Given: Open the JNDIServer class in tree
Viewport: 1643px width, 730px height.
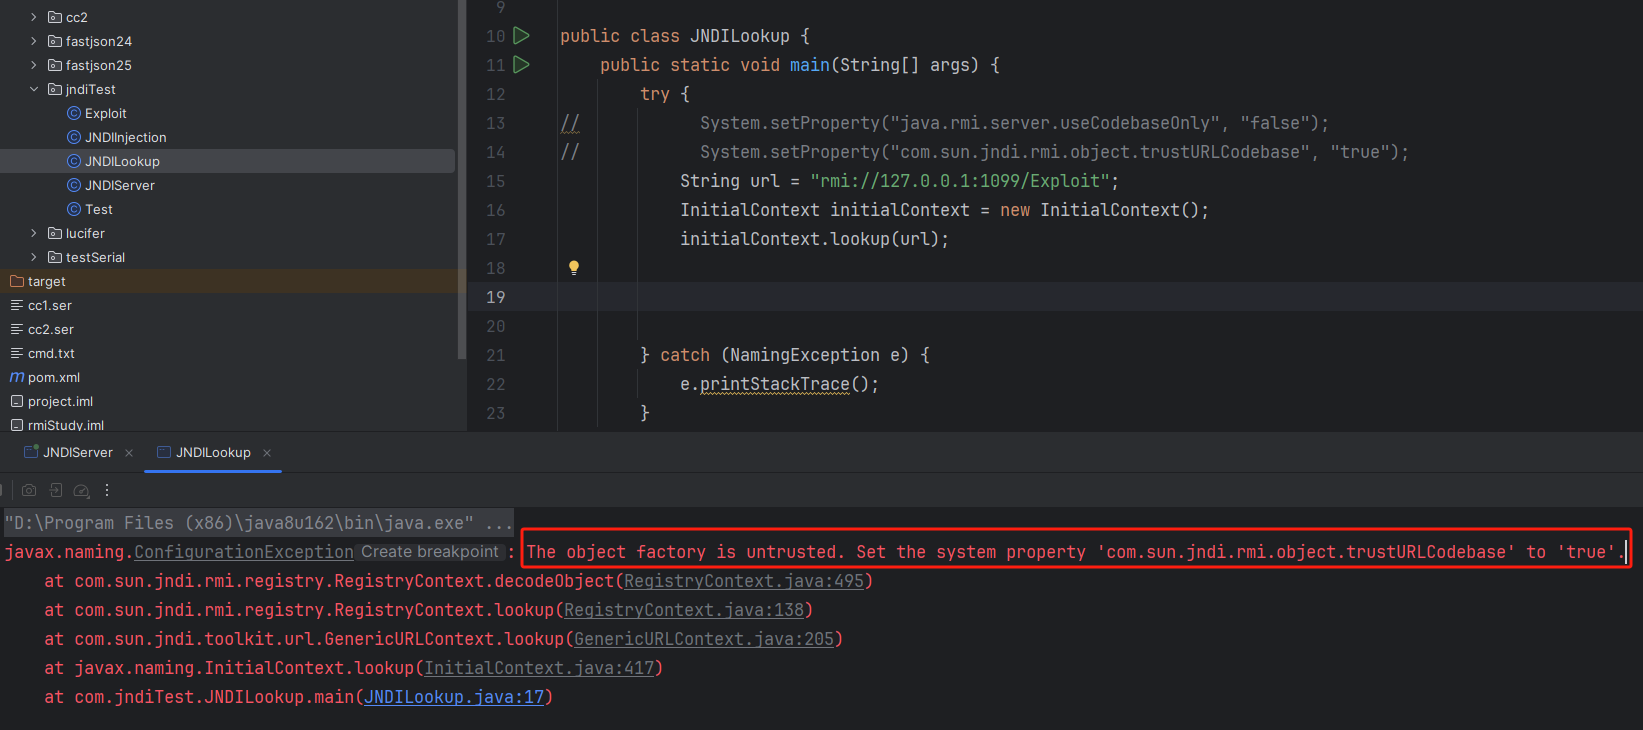Looking at the screenshot, I should pos(119,185).
